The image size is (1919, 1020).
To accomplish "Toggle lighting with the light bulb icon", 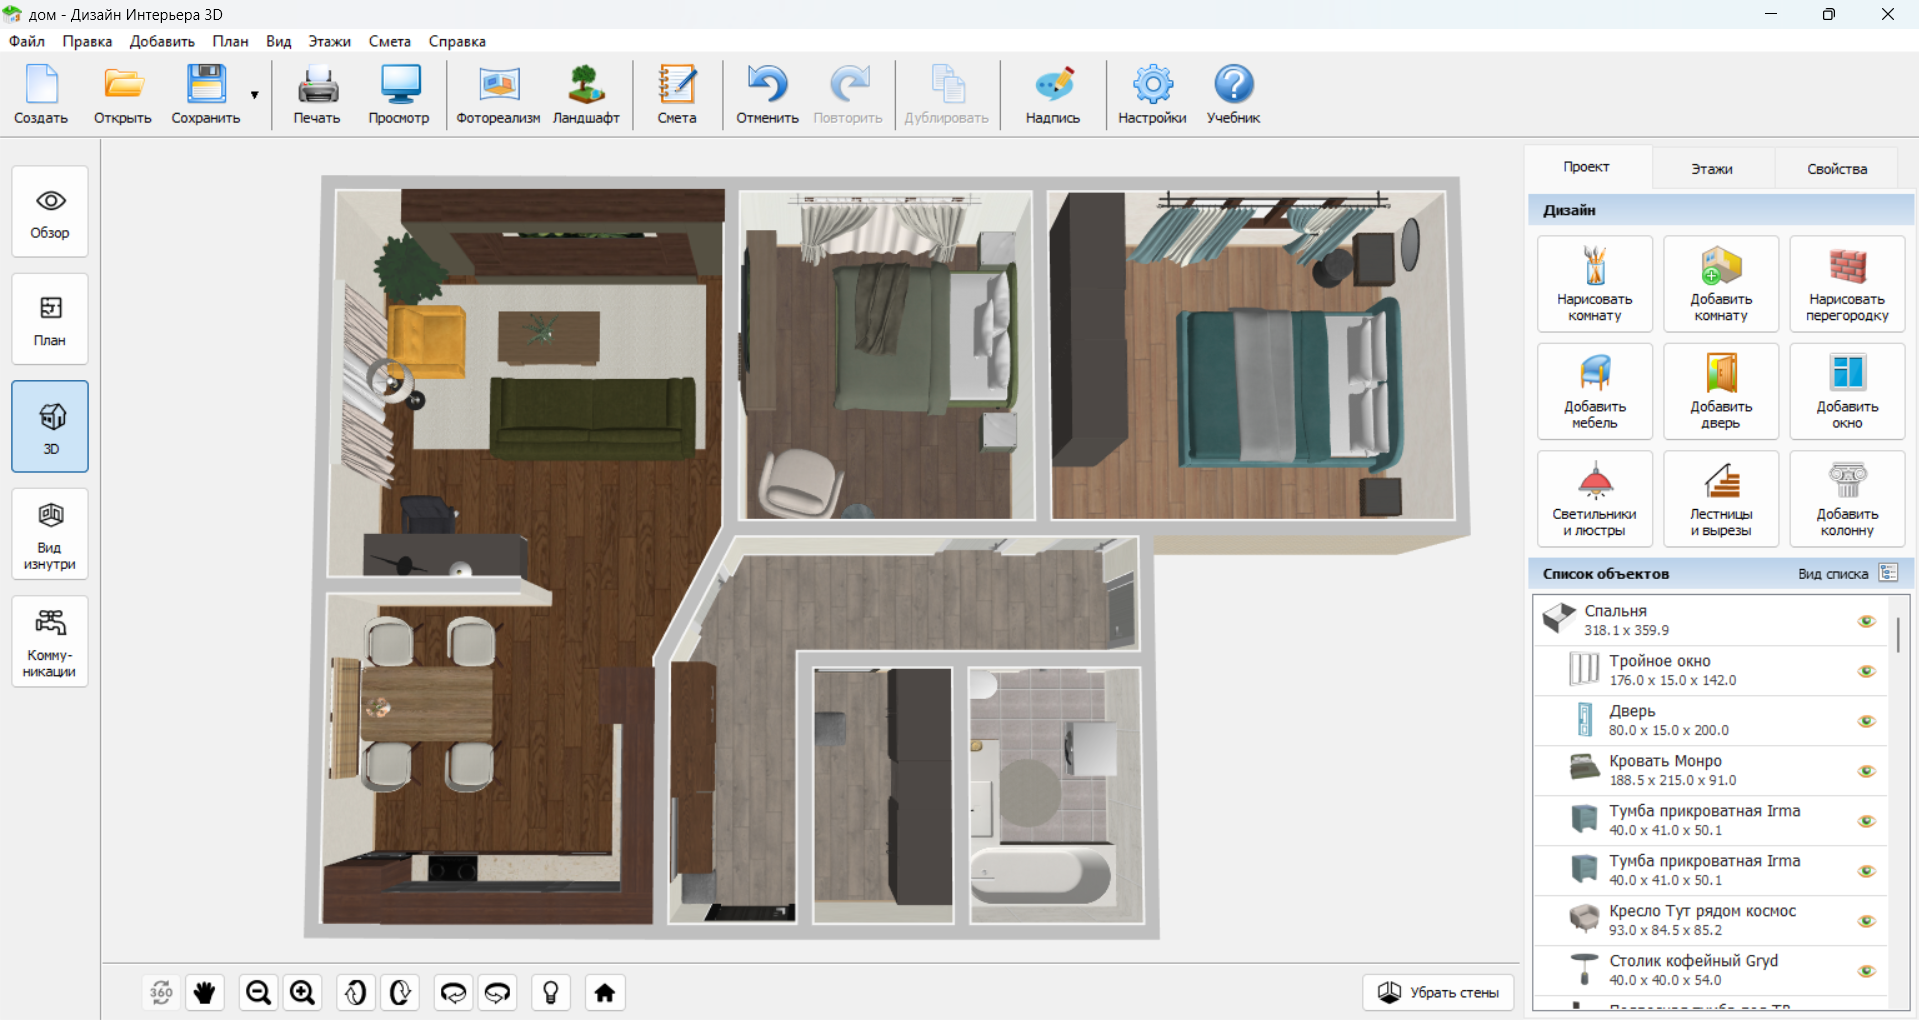I will tap(550, 992).
